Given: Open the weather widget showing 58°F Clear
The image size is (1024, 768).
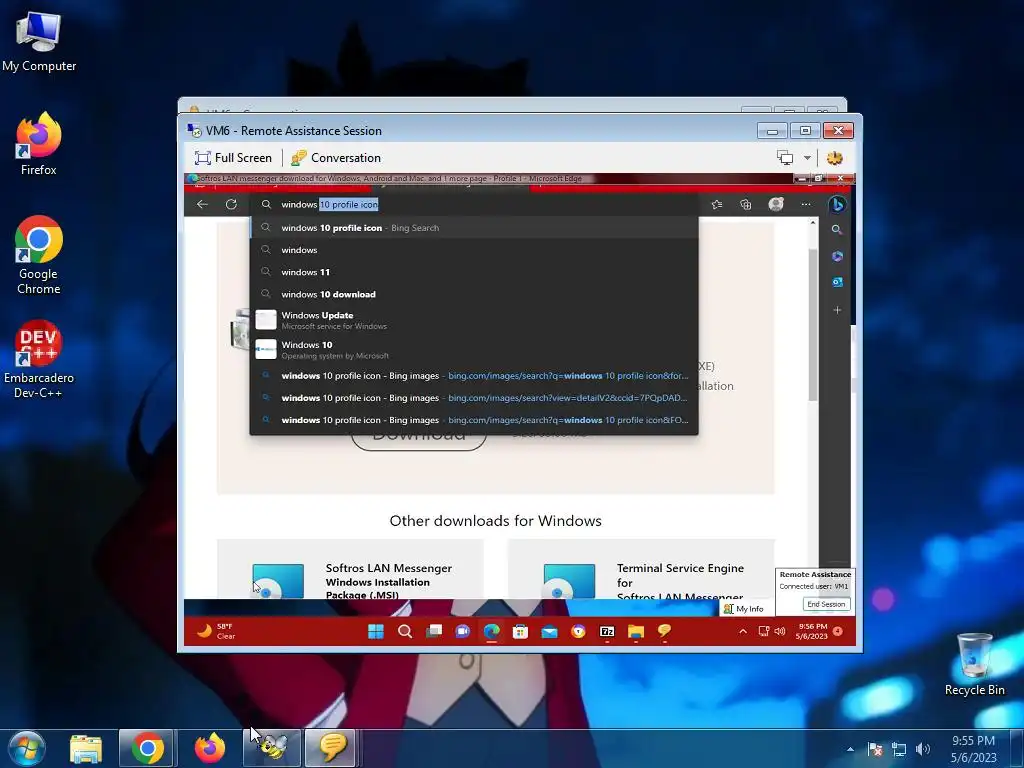Looking at the screenshot, I should pyautogui.click(x=217, y=631).
